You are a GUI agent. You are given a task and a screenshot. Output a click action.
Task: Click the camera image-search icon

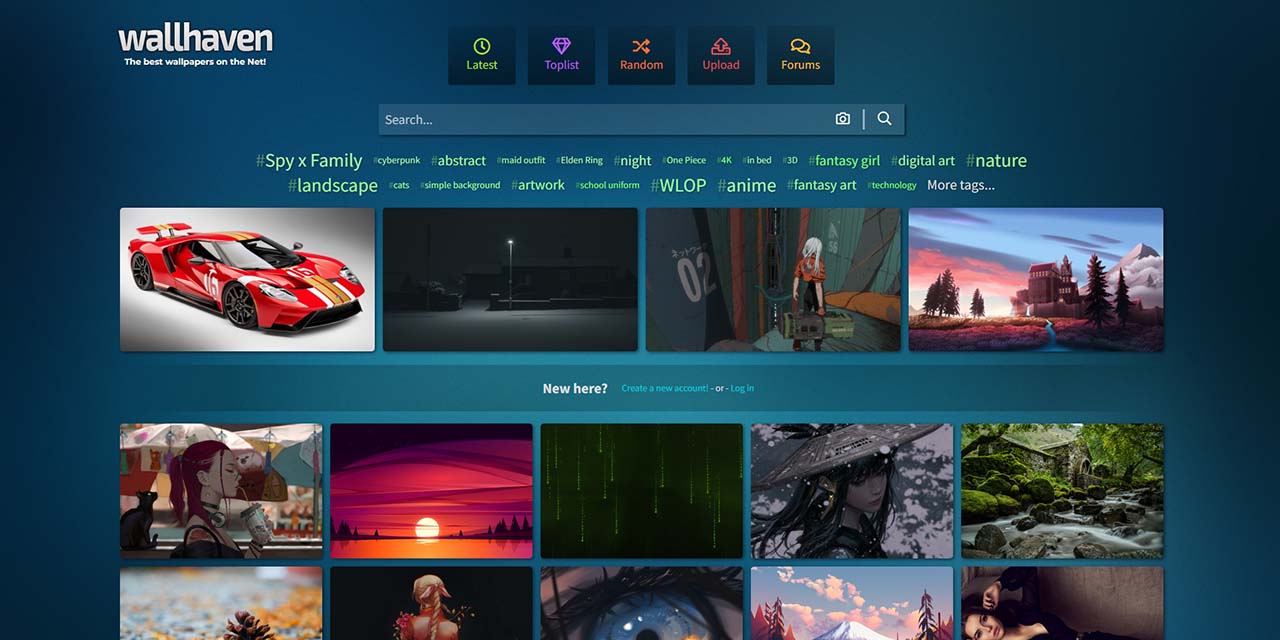842,119
